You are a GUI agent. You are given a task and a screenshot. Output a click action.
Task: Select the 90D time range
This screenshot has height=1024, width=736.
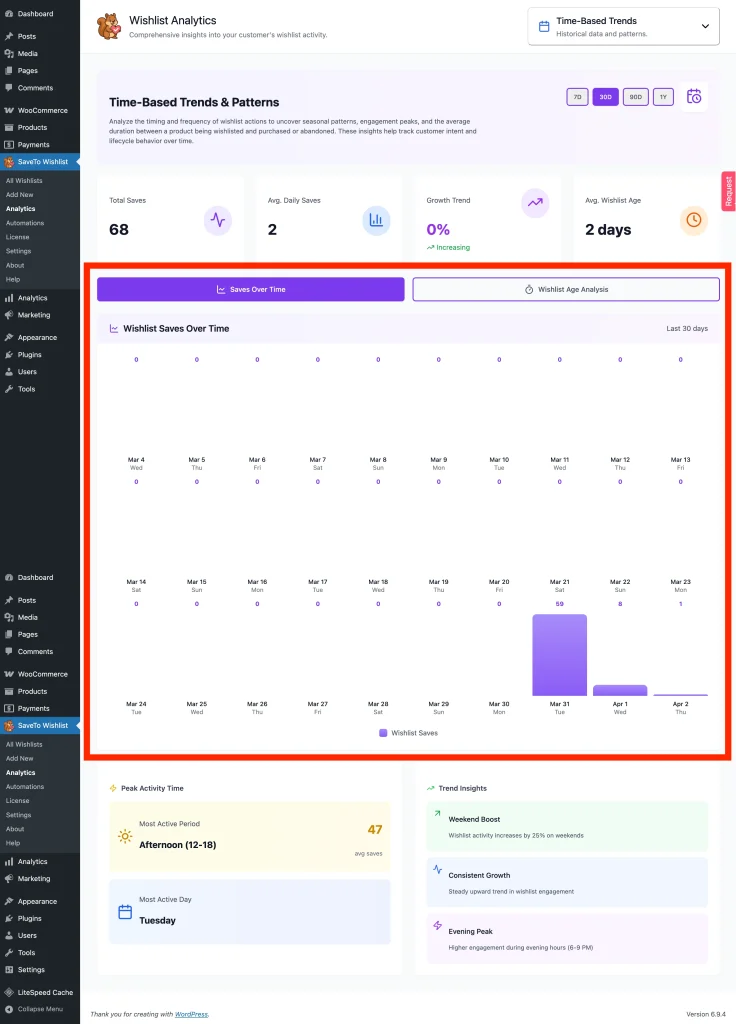635,97
